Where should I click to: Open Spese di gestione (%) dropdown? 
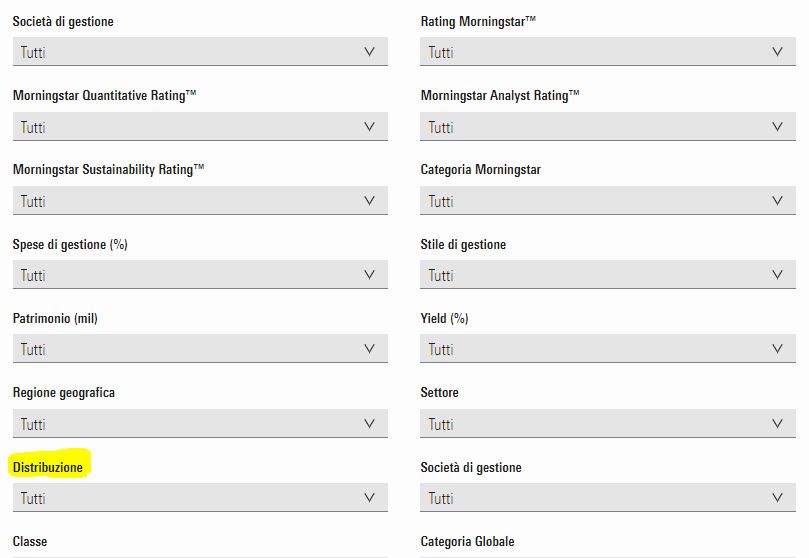click(x=200, y=275)
